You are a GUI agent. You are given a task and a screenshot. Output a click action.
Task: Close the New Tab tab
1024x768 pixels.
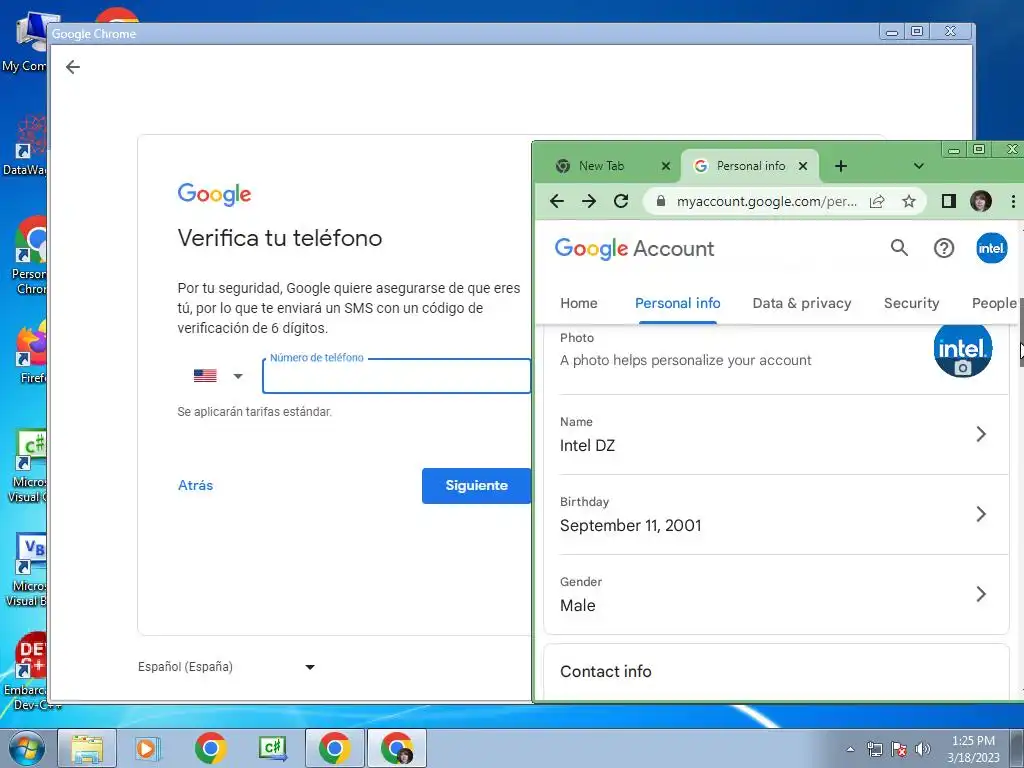click(665, 166)
